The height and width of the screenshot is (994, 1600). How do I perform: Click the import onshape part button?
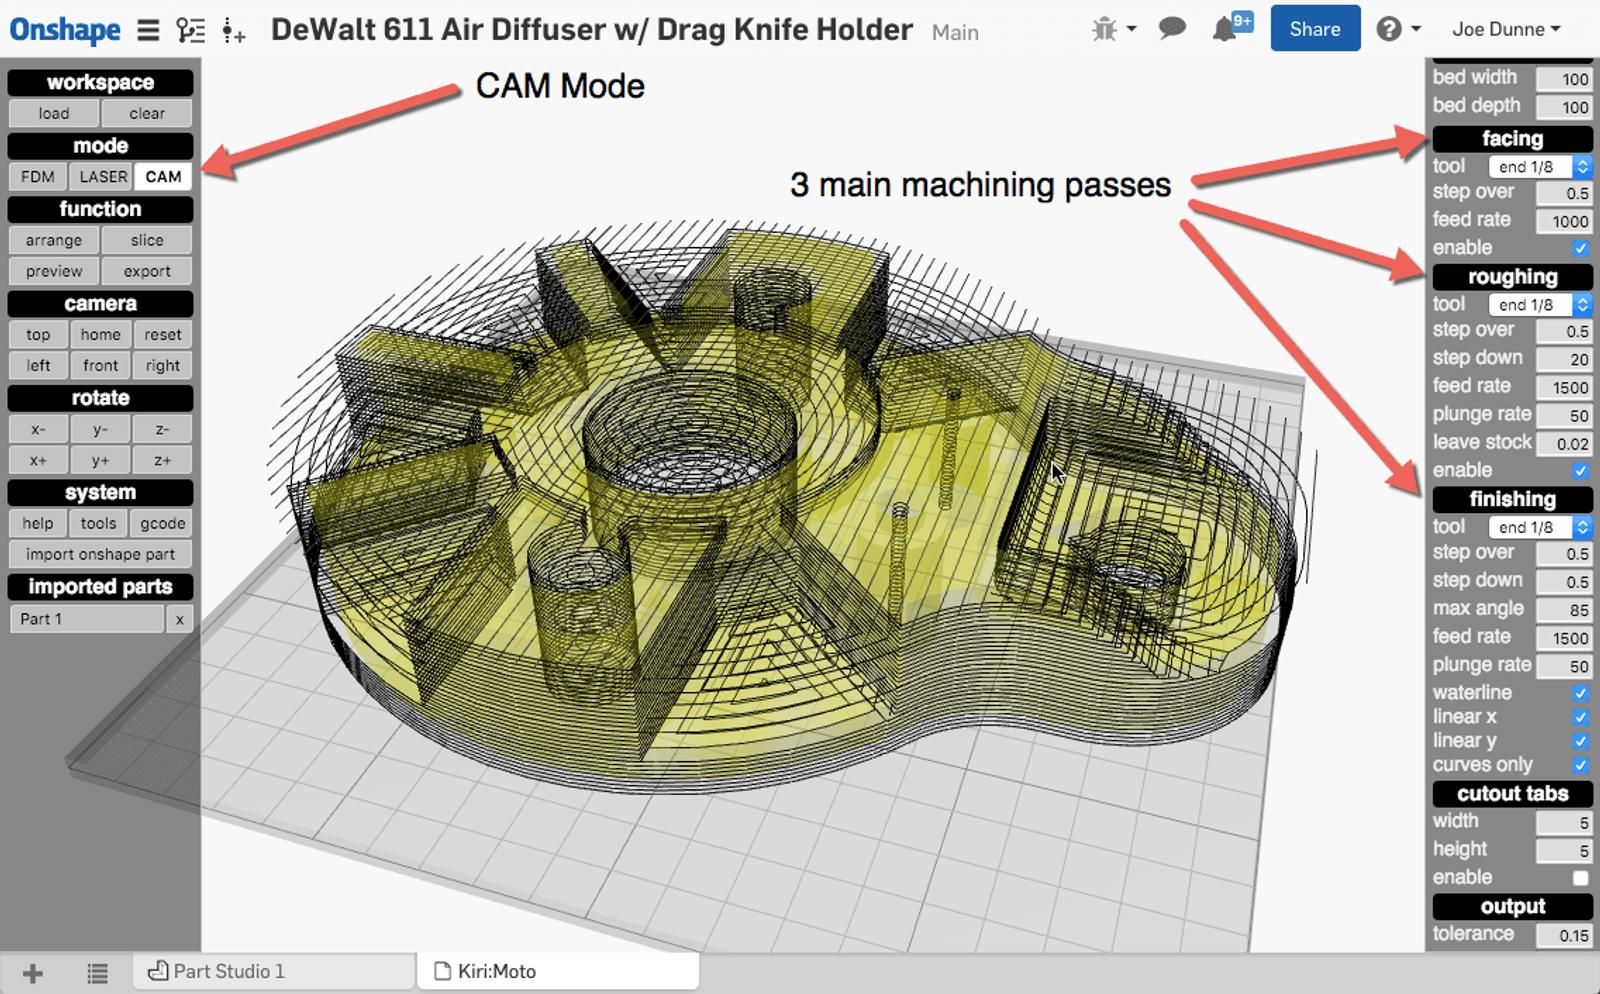pyautogui.click(x=100, y=554)
